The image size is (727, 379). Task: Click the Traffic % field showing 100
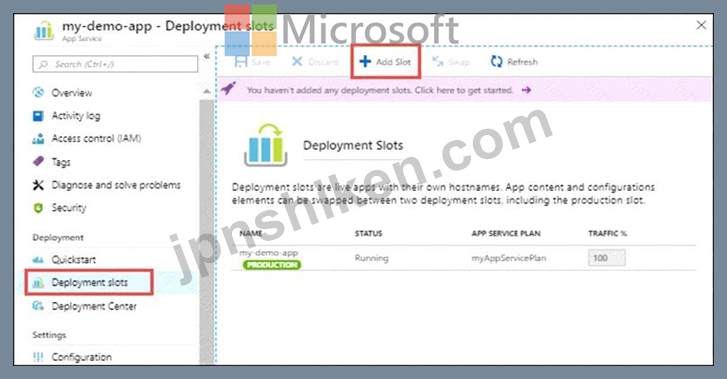[x=606, y=258]
